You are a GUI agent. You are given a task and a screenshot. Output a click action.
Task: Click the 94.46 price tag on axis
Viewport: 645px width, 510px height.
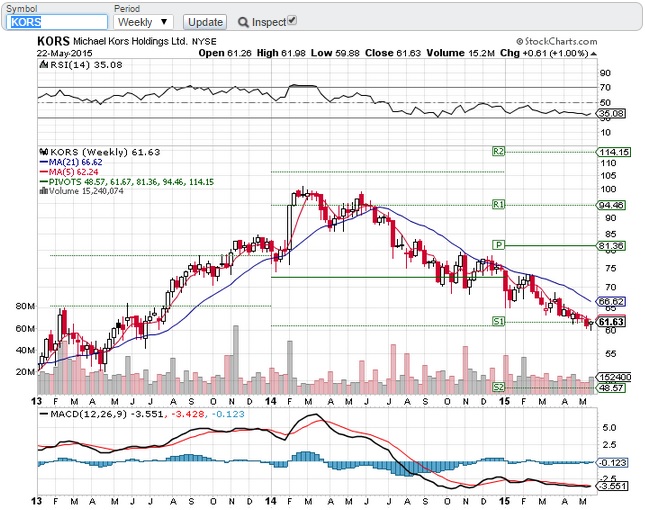pyautogui.click(x=611, y=205)
